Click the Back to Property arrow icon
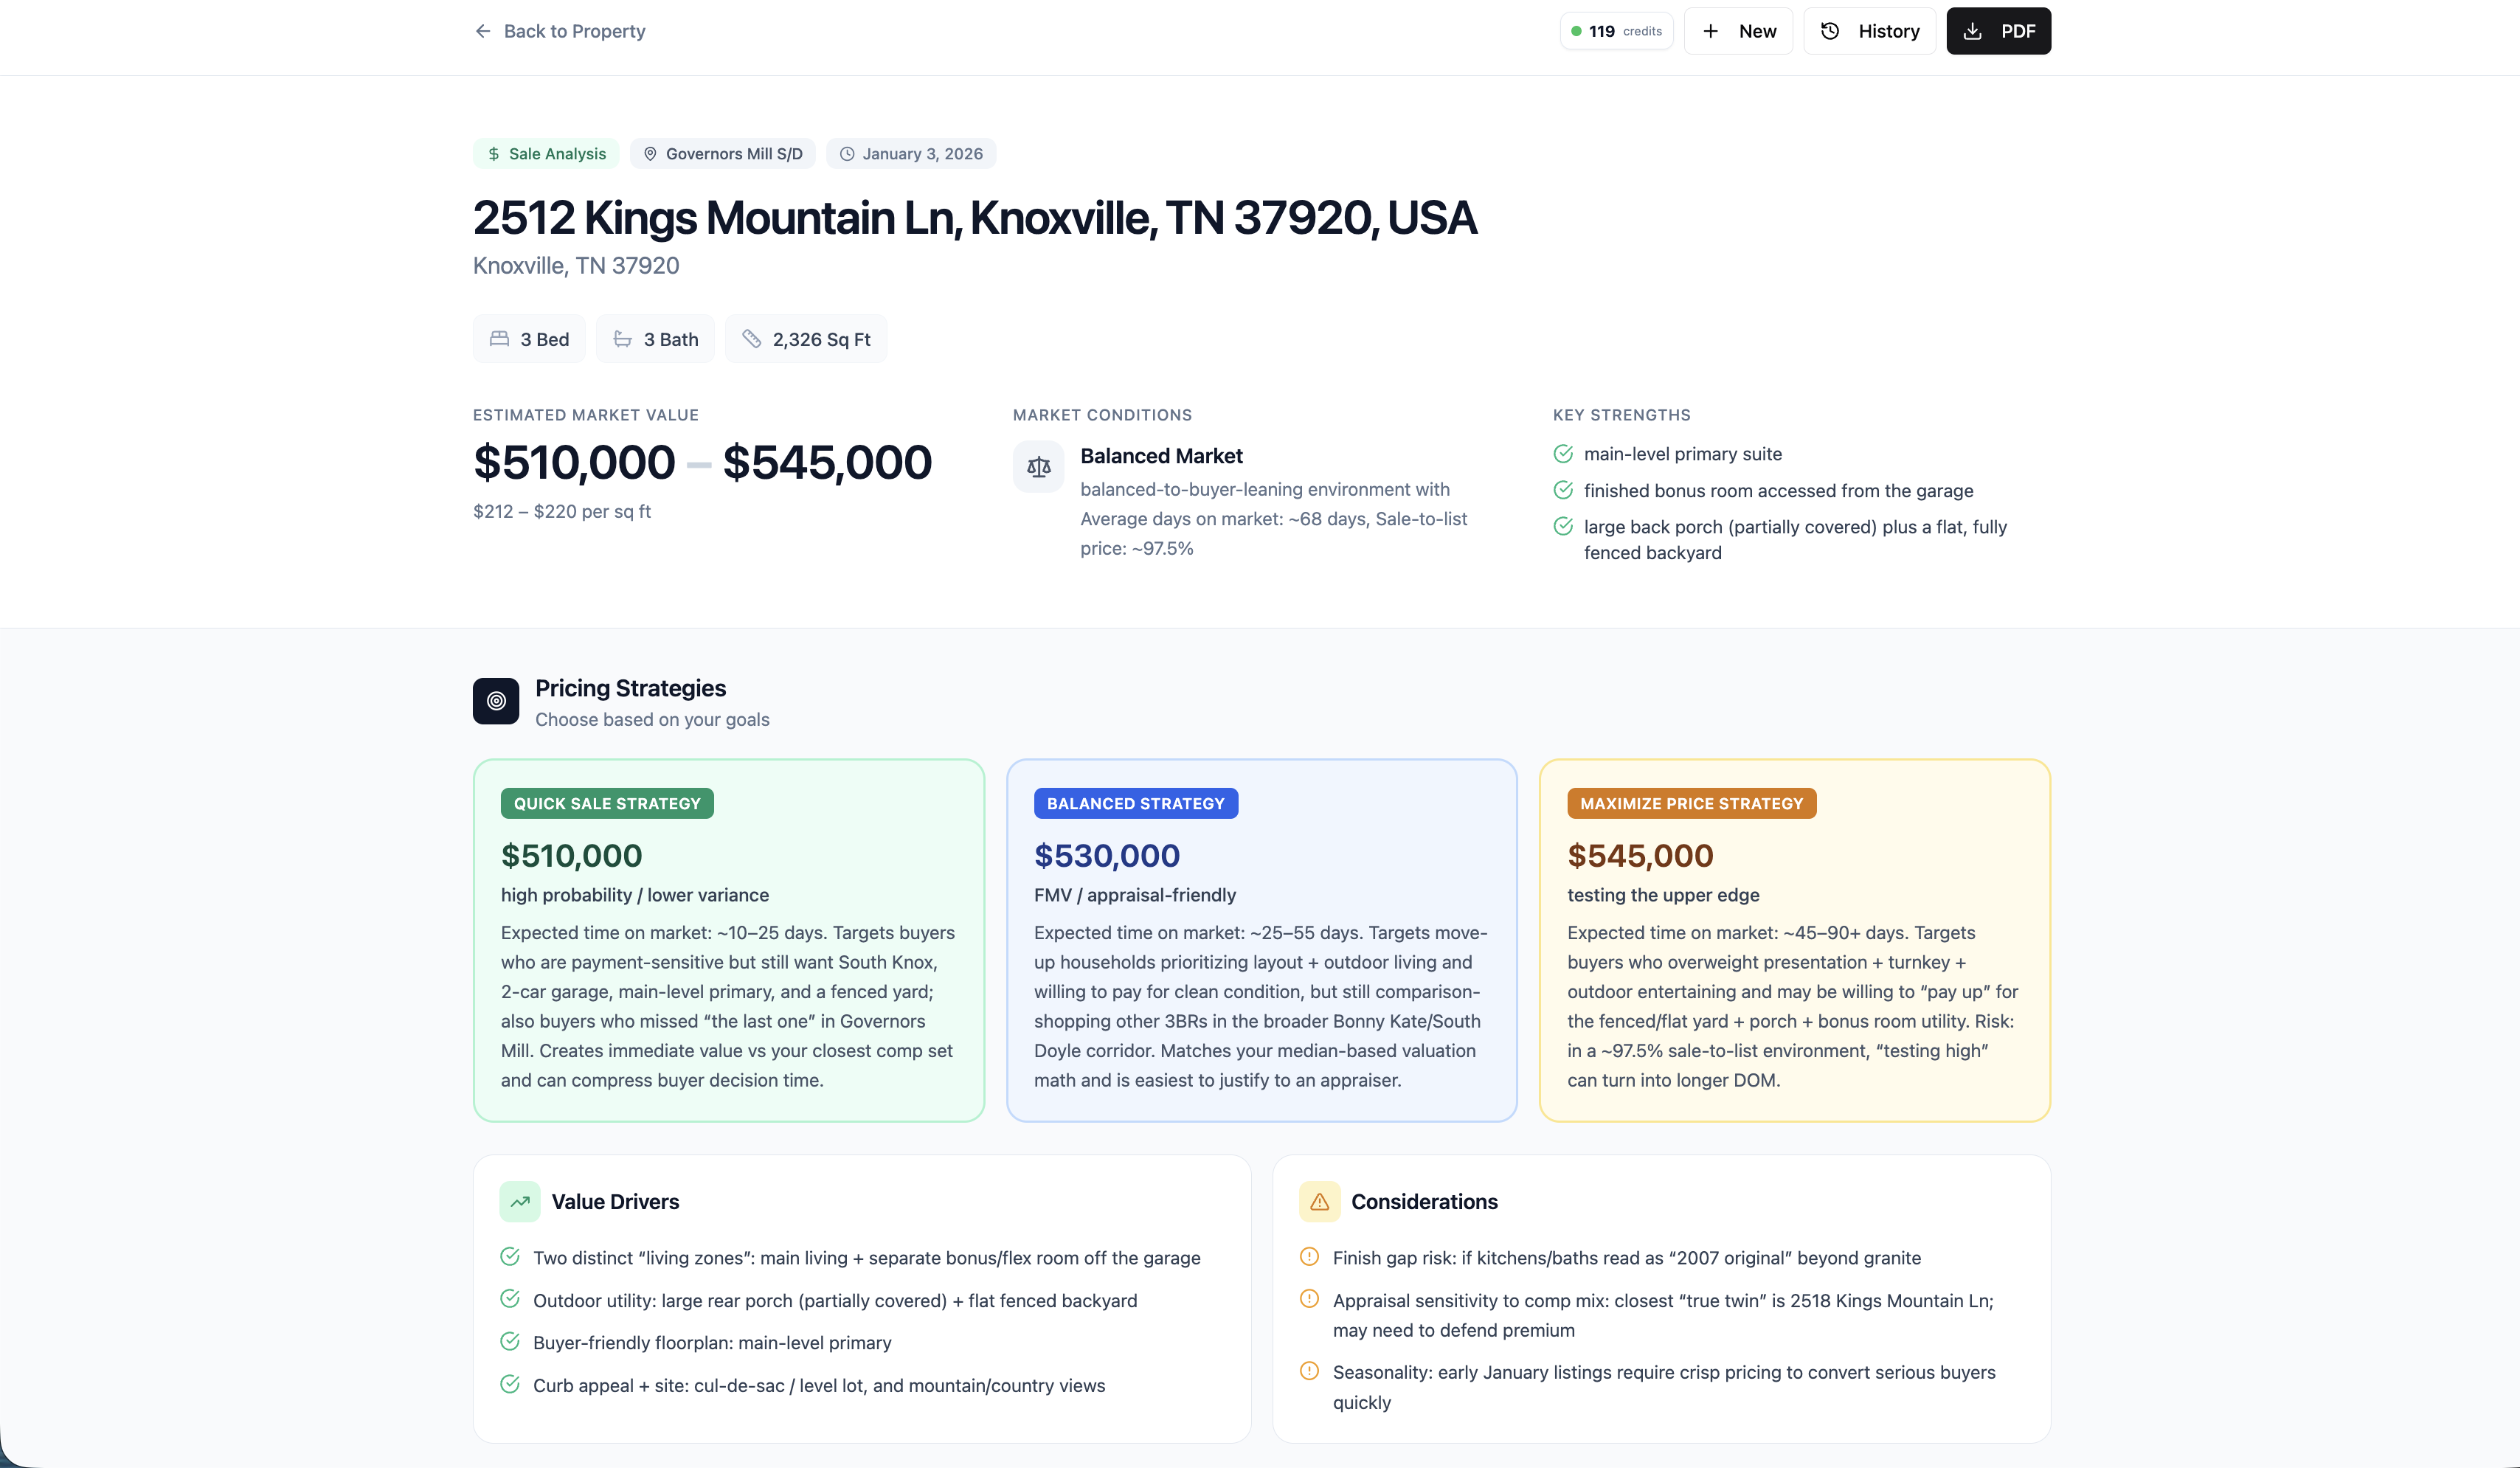Screen dimensions: 2520x1468 [483, 31]
